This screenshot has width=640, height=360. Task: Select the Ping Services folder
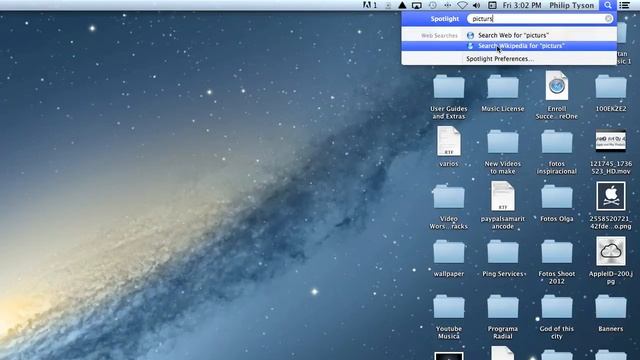(x=502, y=252)
